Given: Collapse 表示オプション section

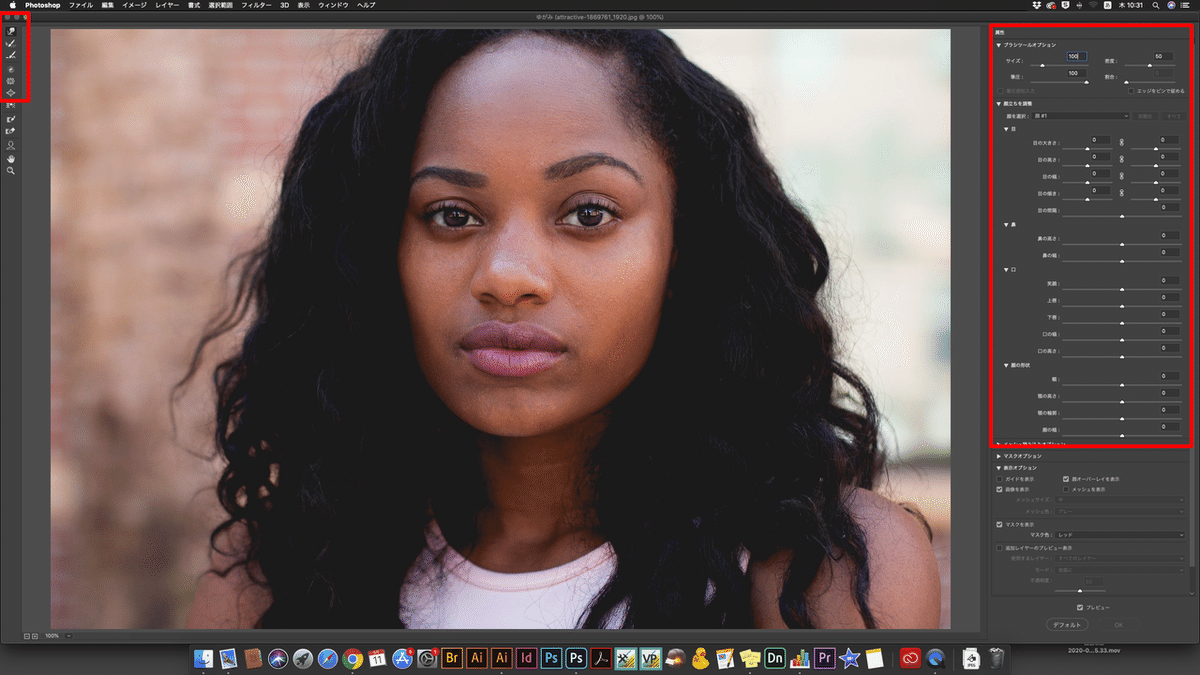Looking at the screenshot, I should 998,467.
